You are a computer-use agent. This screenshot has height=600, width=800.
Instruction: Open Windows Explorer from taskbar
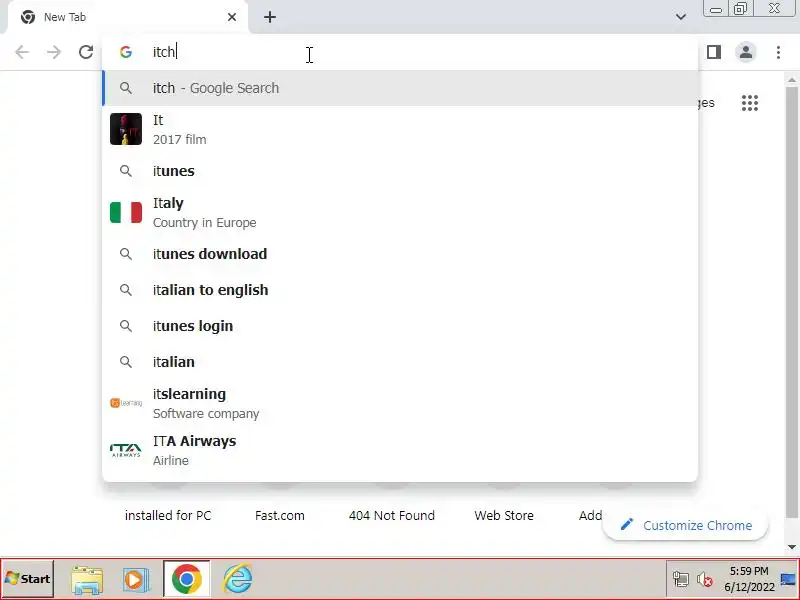pos(87,579)
